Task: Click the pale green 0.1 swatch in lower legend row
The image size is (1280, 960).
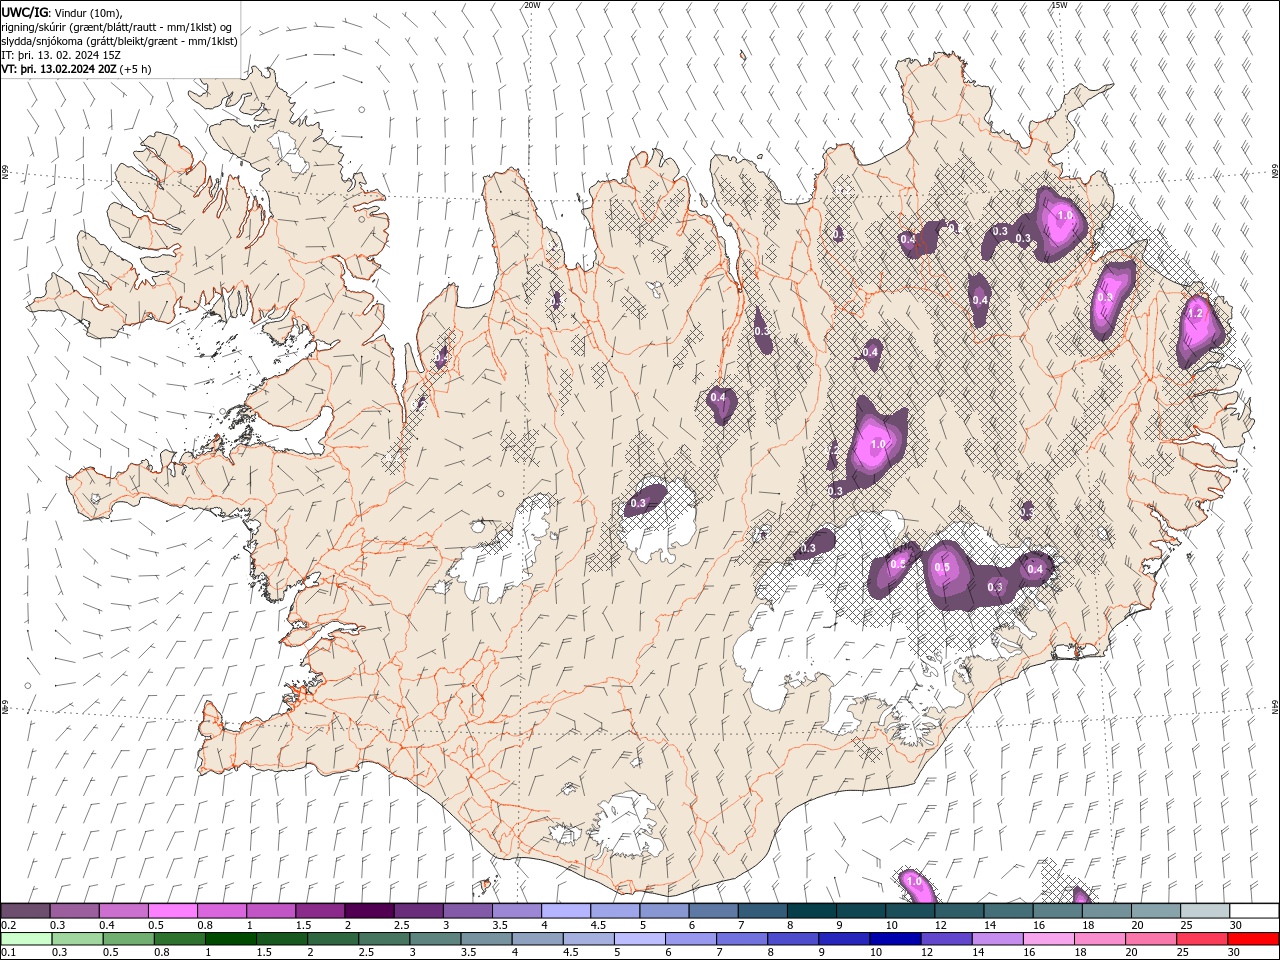Action: click(26, 939)
